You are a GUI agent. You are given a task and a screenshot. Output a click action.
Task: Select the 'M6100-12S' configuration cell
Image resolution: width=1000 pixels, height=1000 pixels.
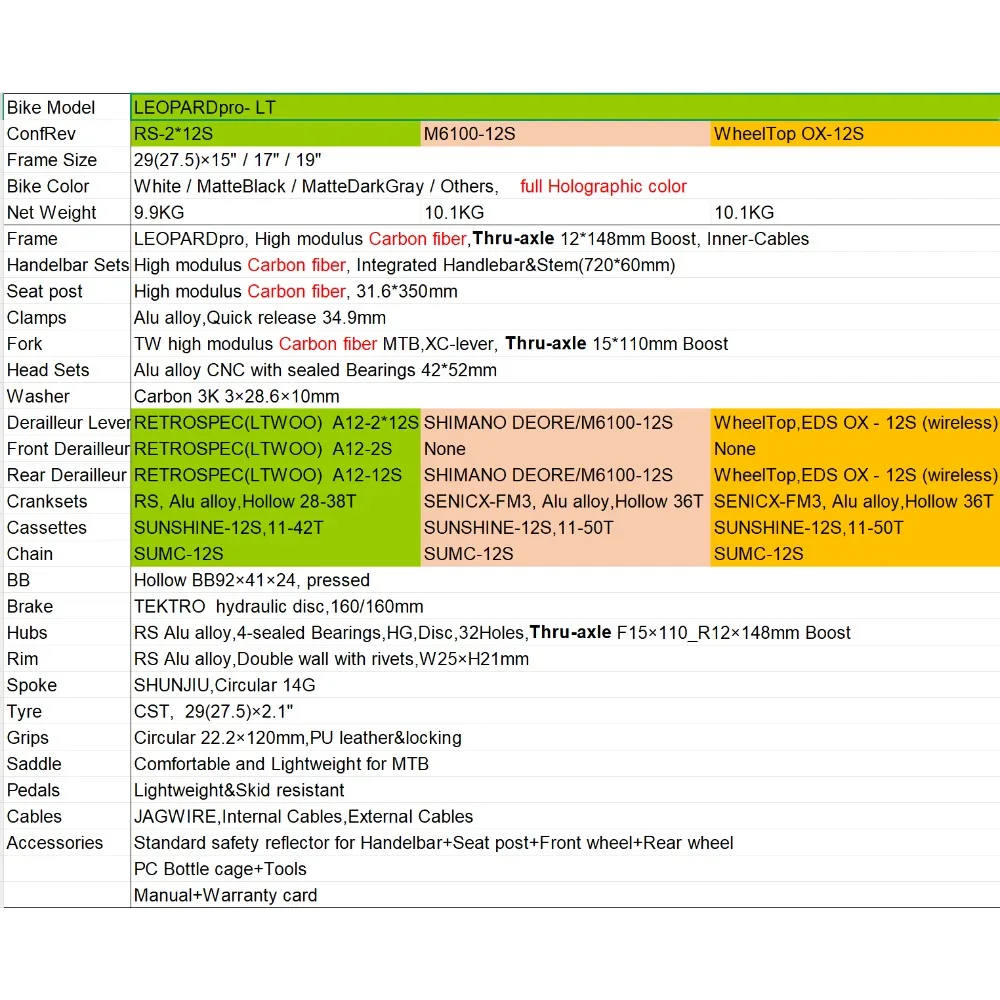(565, 134)
